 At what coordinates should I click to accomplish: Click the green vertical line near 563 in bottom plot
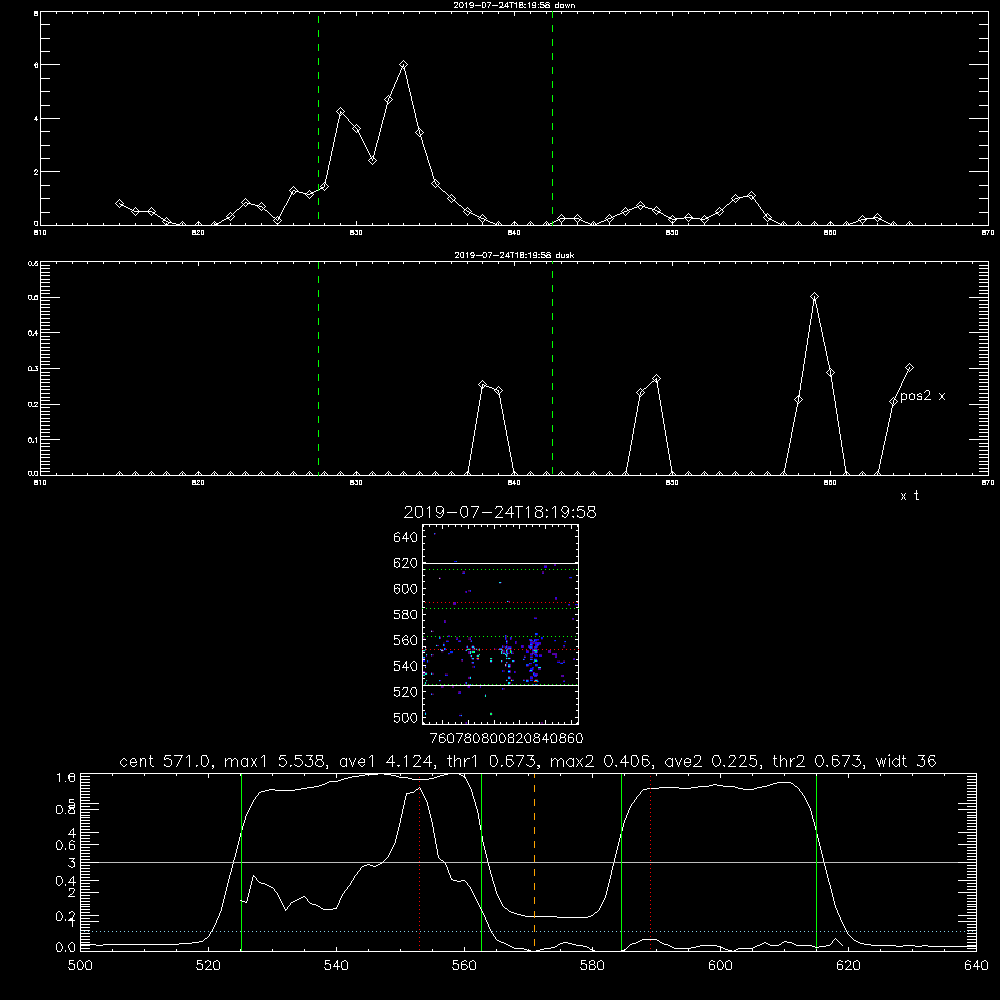[x=482, y=862]
